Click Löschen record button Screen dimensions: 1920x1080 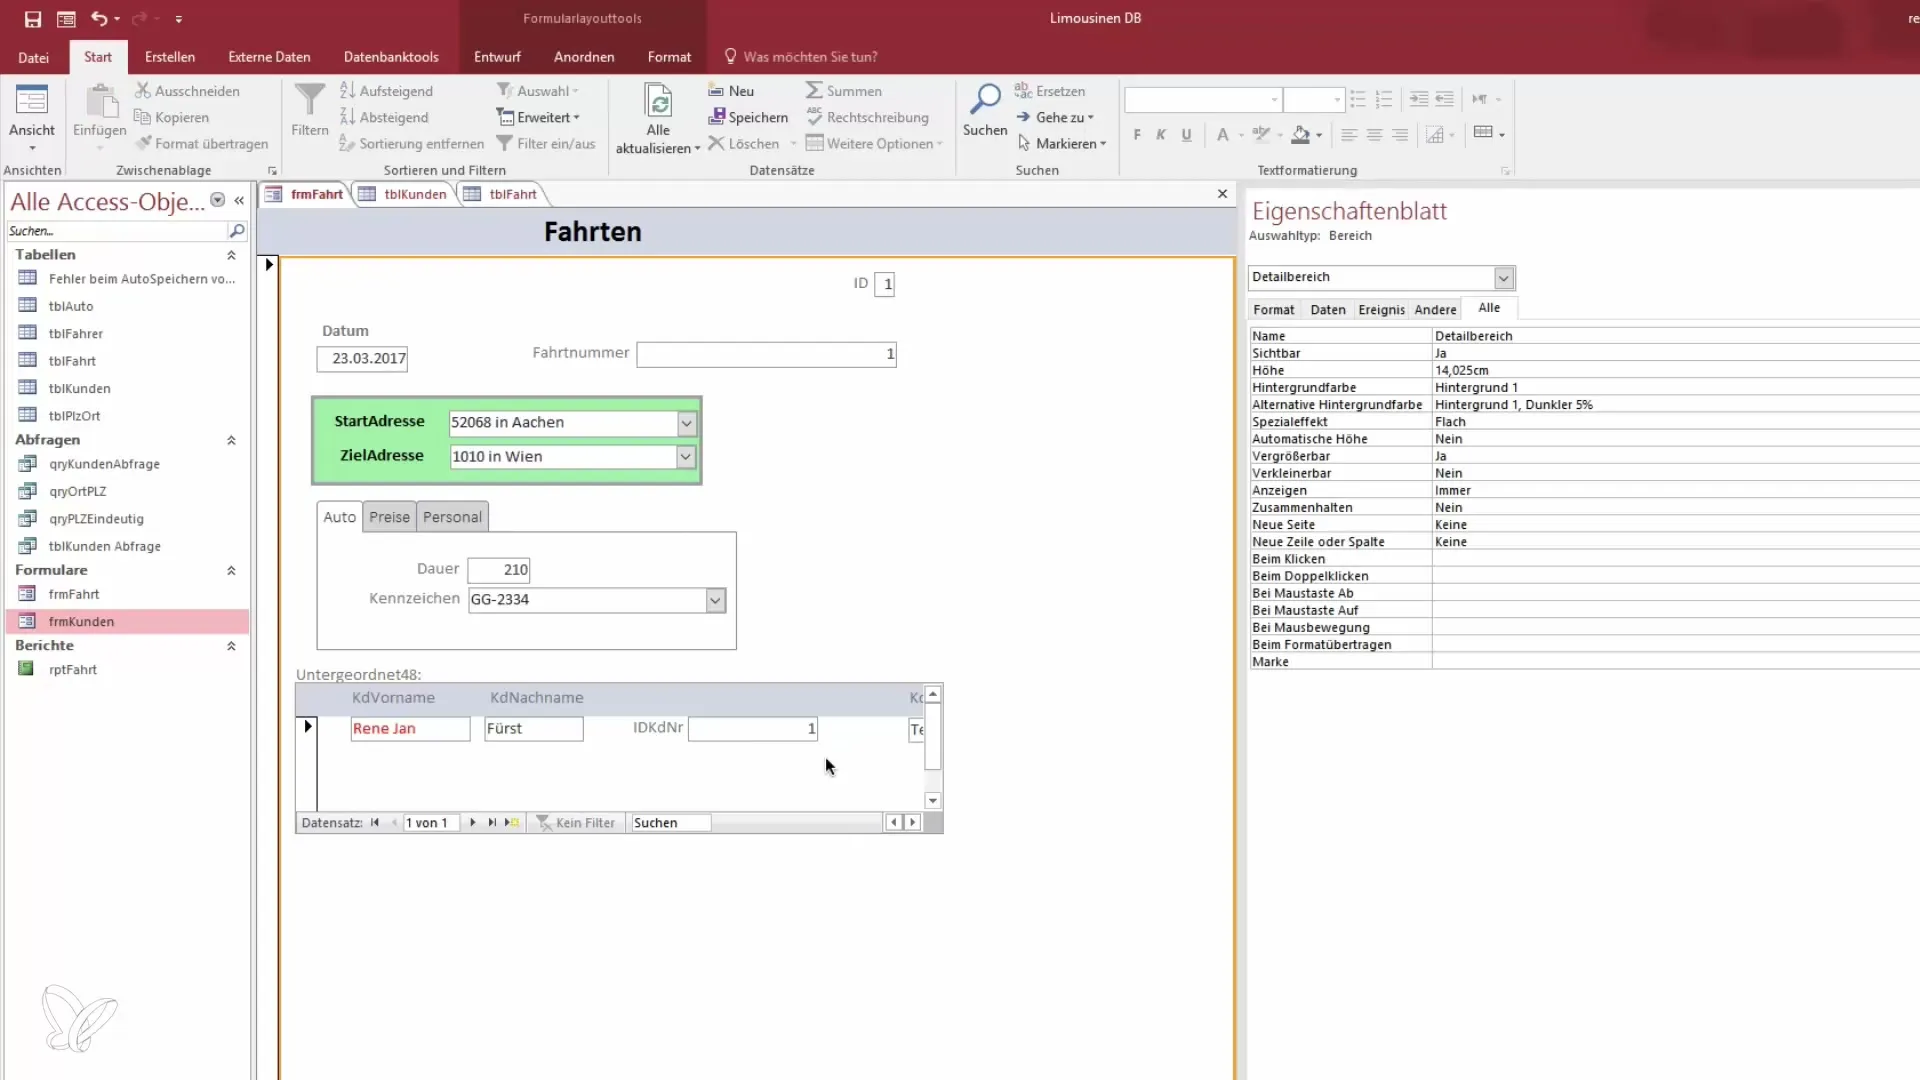[743, 143]
